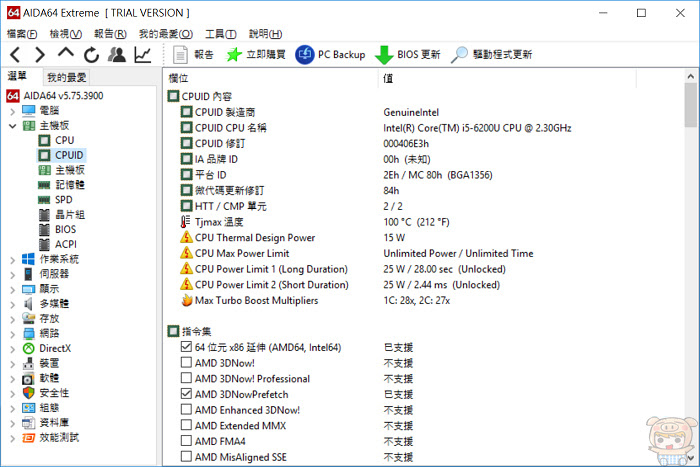This screenshot has height=467, width=700.
Task: Click the 組態 configuration icon in tree
Action: (28, 408)
